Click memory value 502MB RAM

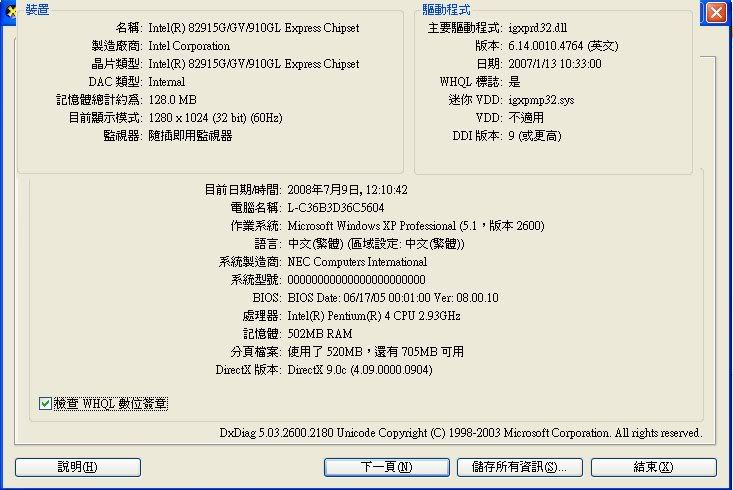pyautogui.click(x=320, y=334)
